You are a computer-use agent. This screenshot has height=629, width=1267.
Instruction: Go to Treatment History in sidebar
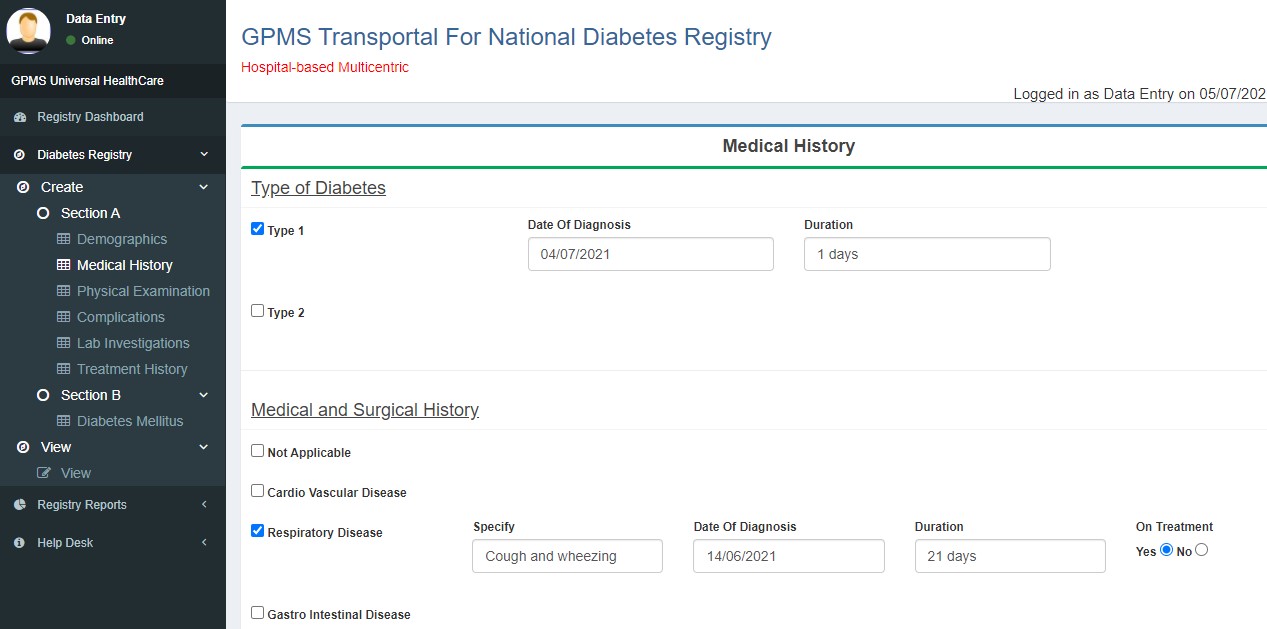[132, 369]
